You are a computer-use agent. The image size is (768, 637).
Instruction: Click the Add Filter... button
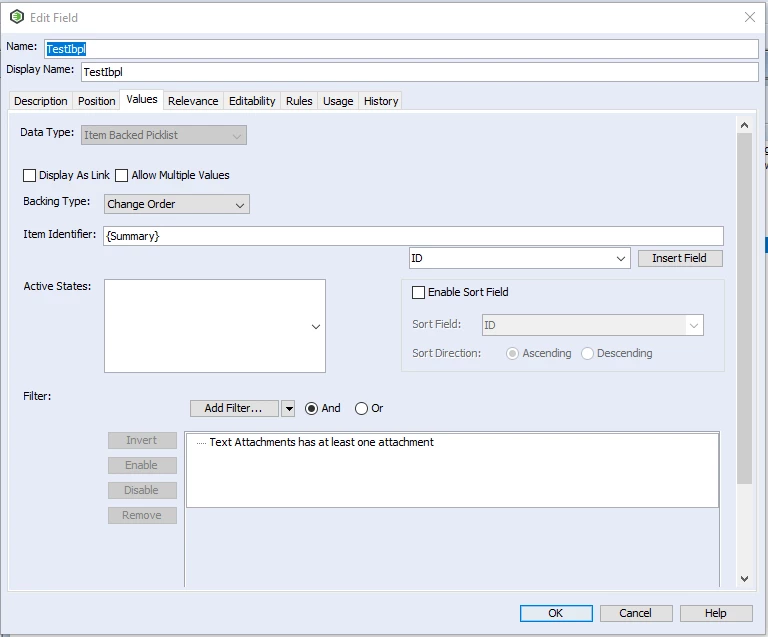tap(234, 408)
